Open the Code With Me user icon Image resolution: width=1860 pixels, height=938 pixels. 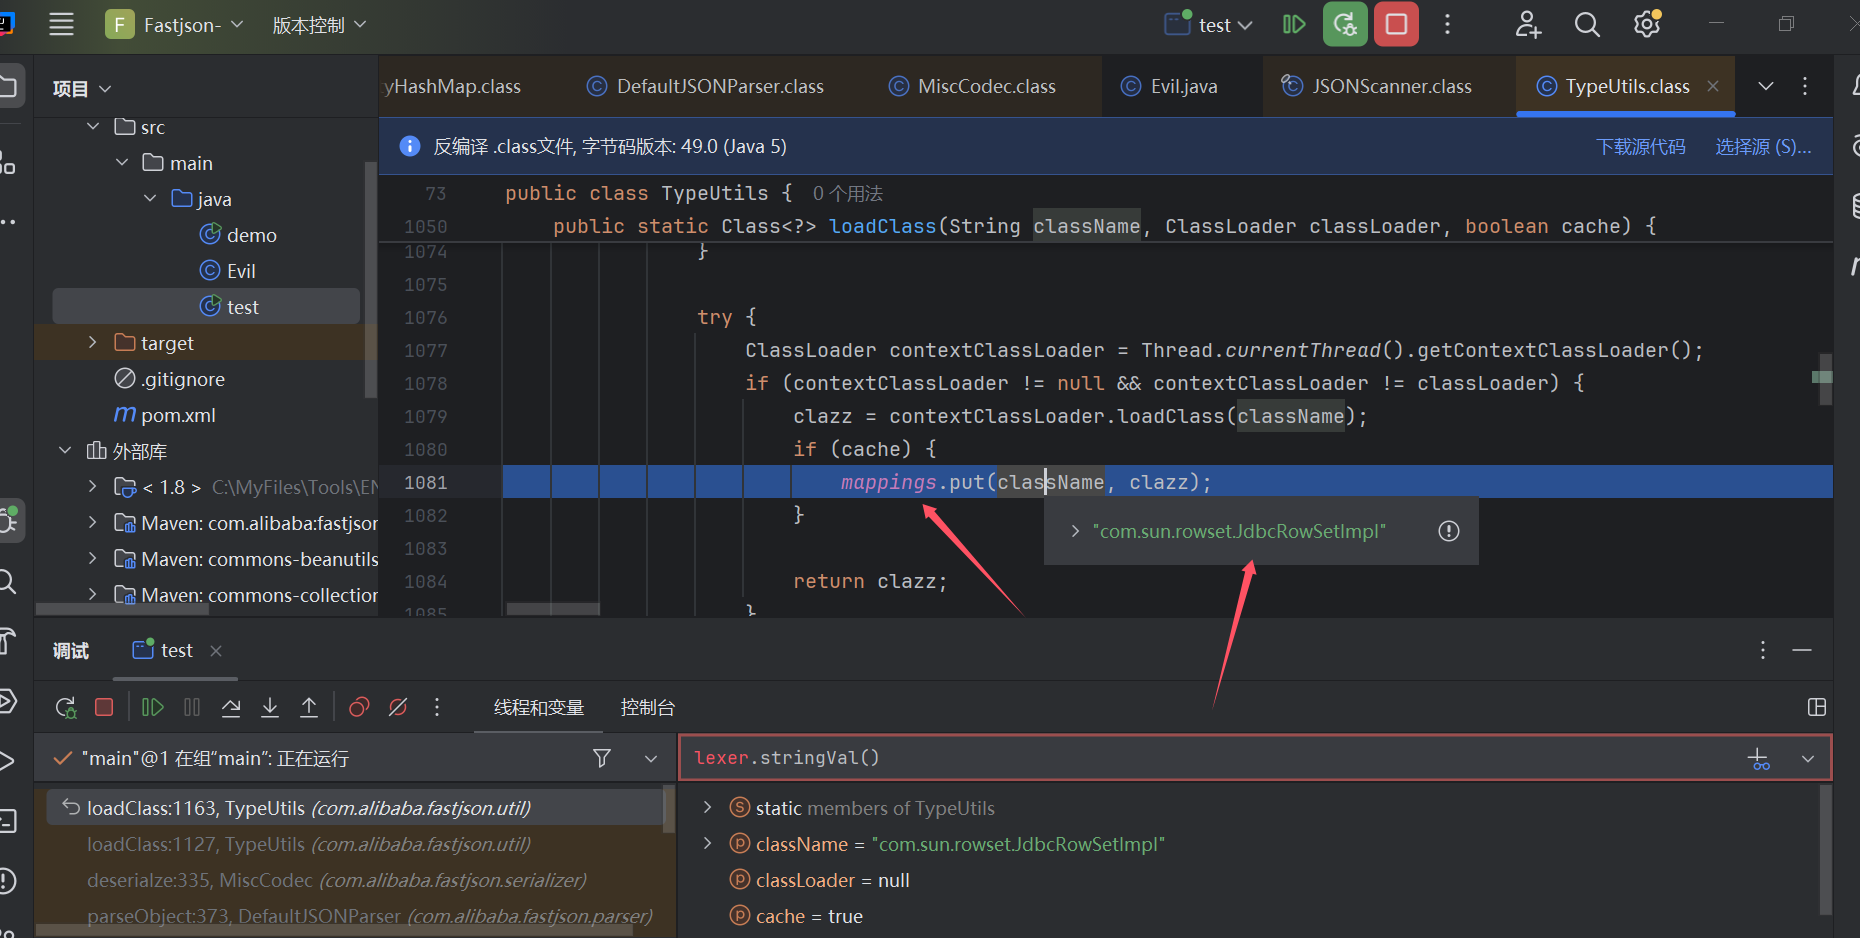1528,25
